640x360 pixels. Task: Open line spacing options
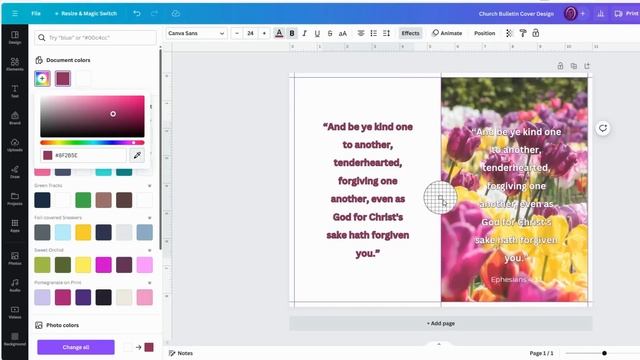tap(387, 33)
